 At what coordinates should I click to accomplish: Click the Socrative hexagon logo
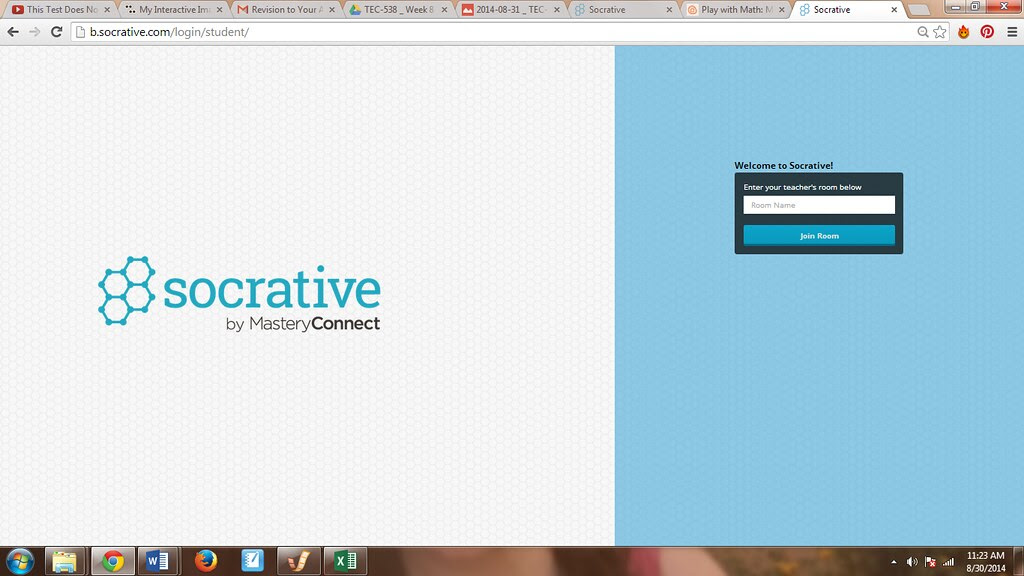[127, 291]
